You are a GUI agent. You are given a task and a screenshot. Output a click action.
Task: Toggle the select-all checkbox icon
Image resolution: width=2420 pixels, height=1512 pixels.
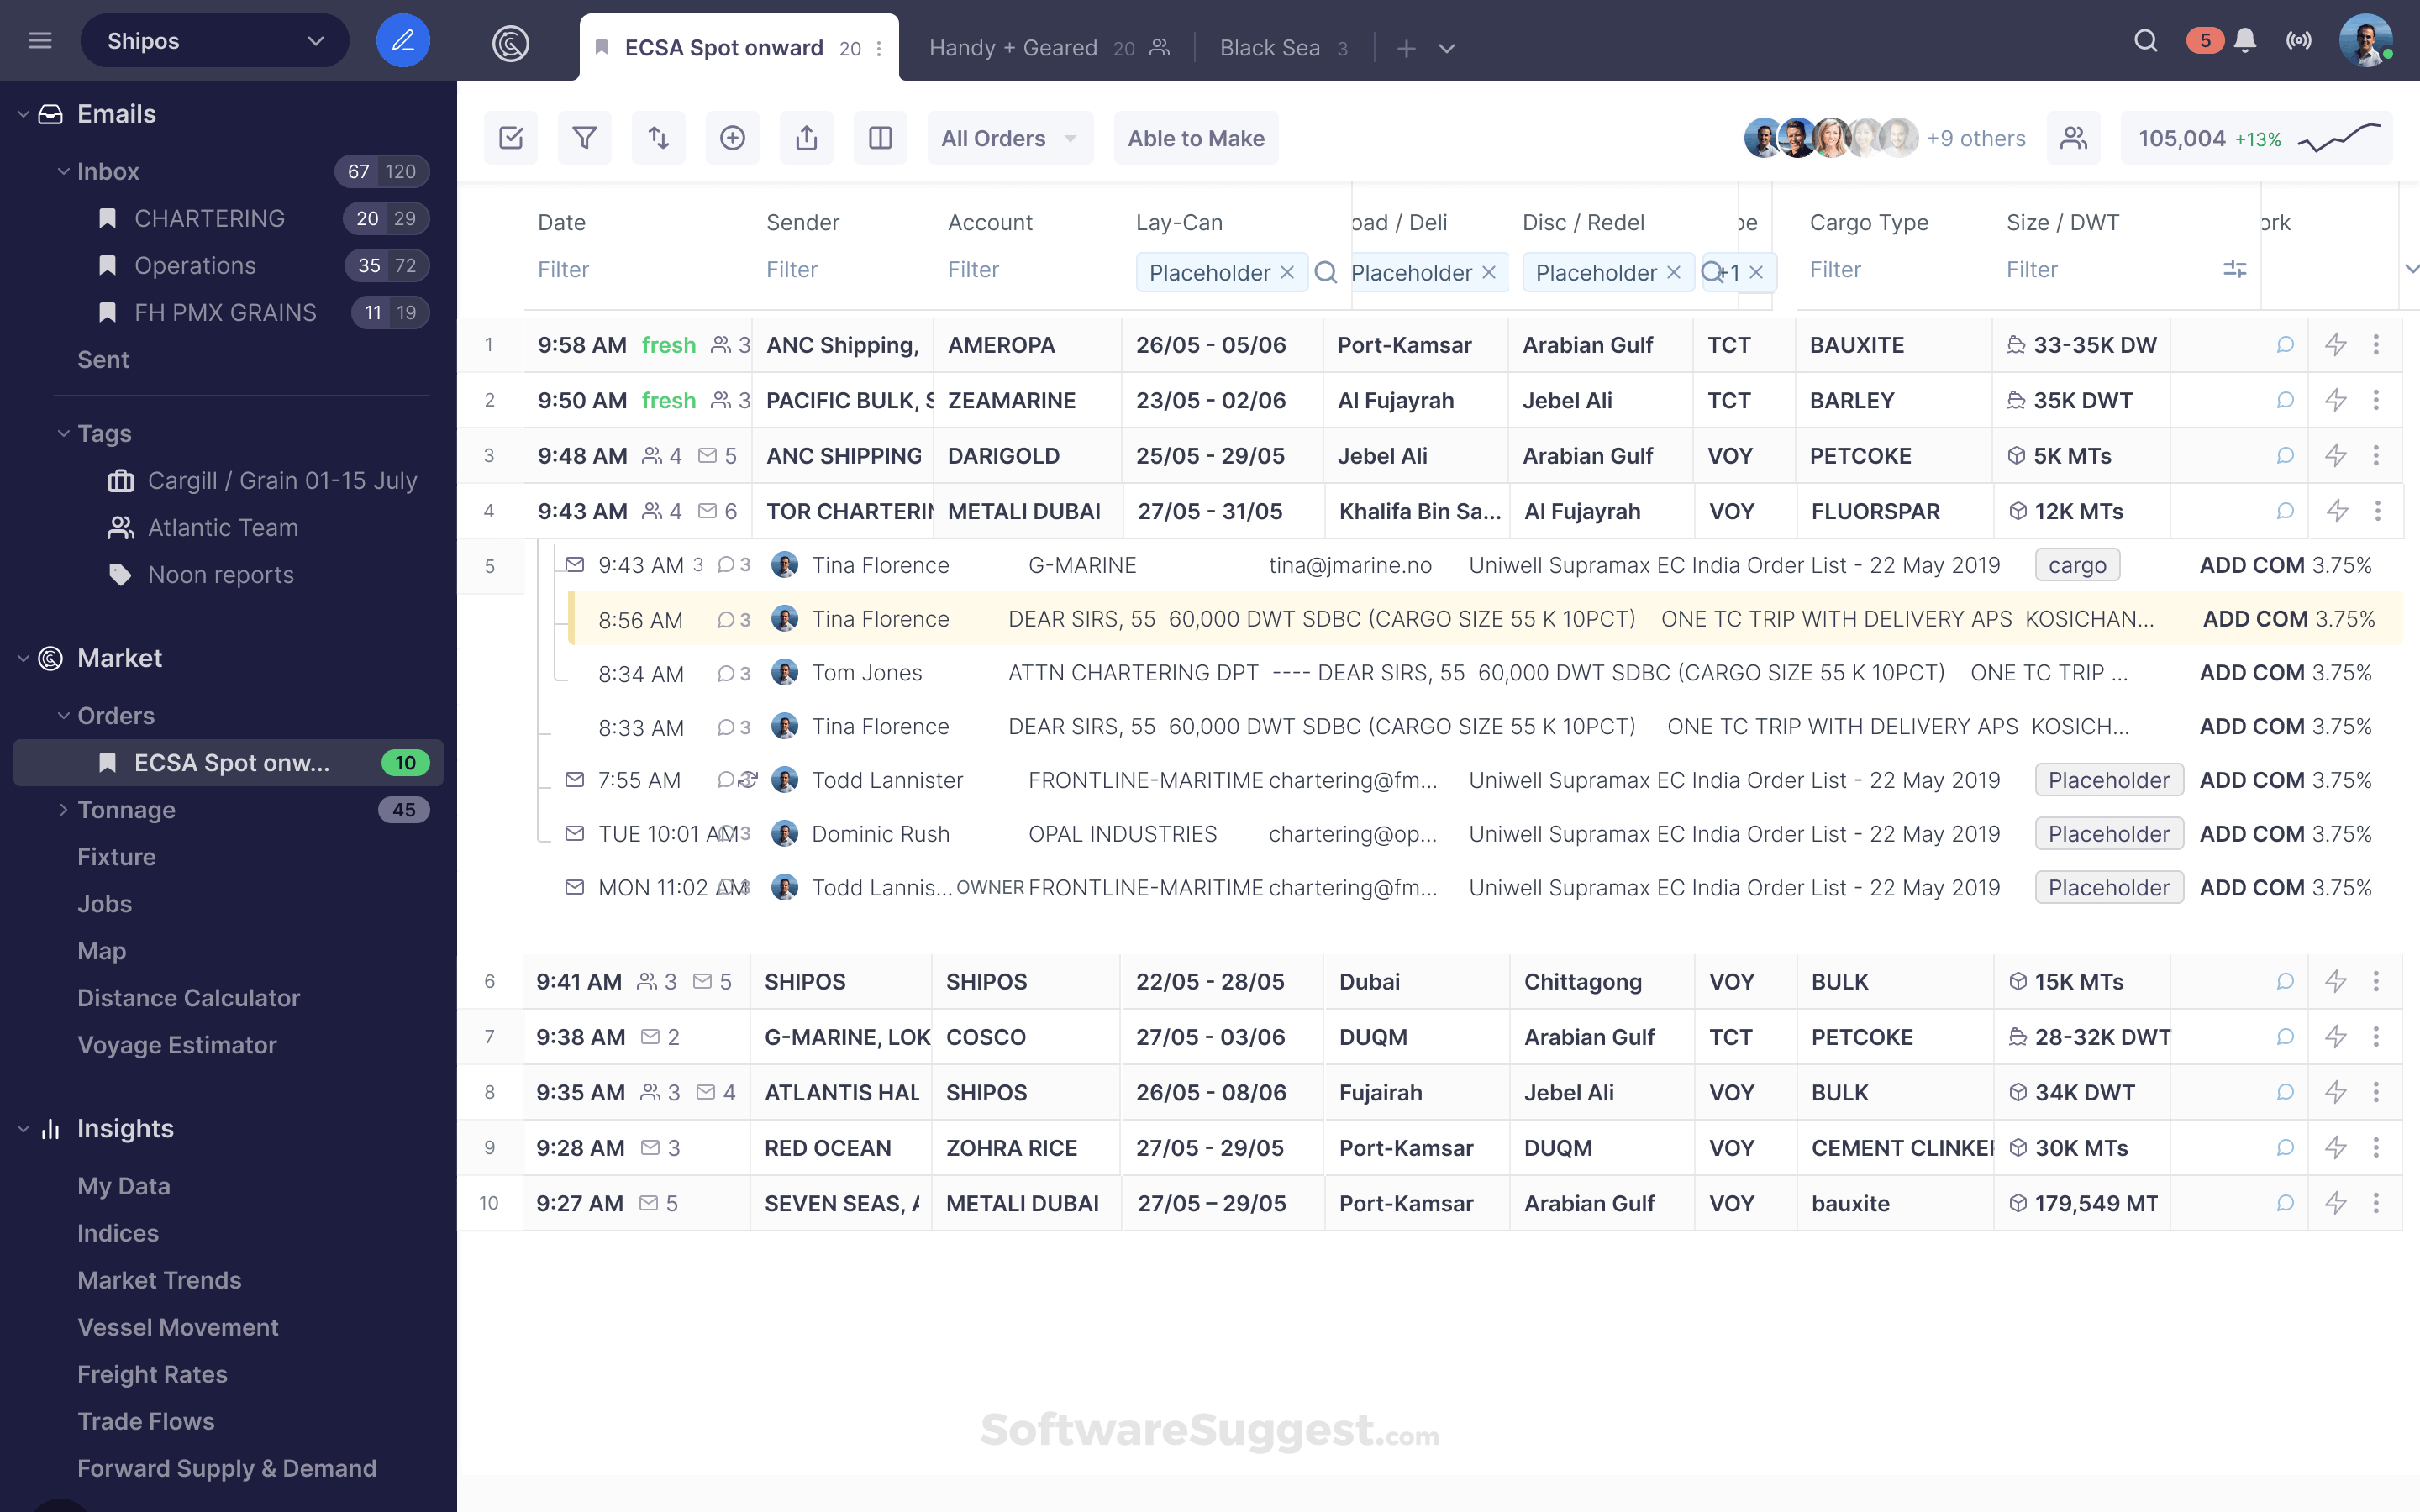click(511, 138)
